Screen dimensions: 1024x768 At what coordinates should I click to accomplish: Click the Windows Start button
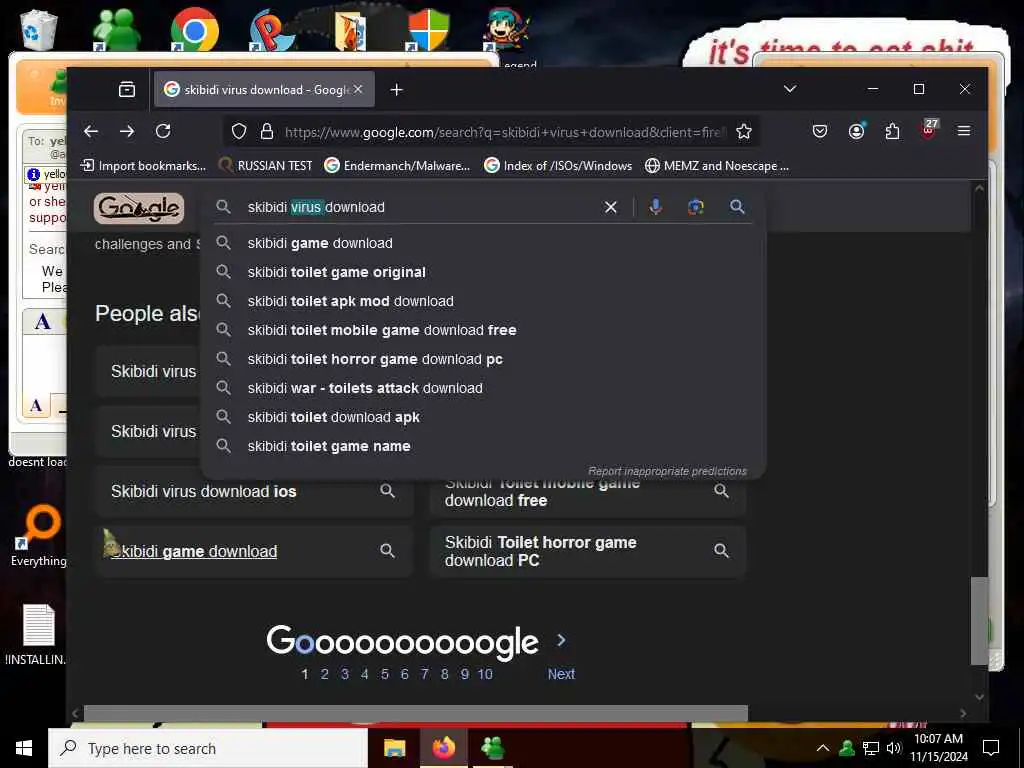[x=24, y=748]
